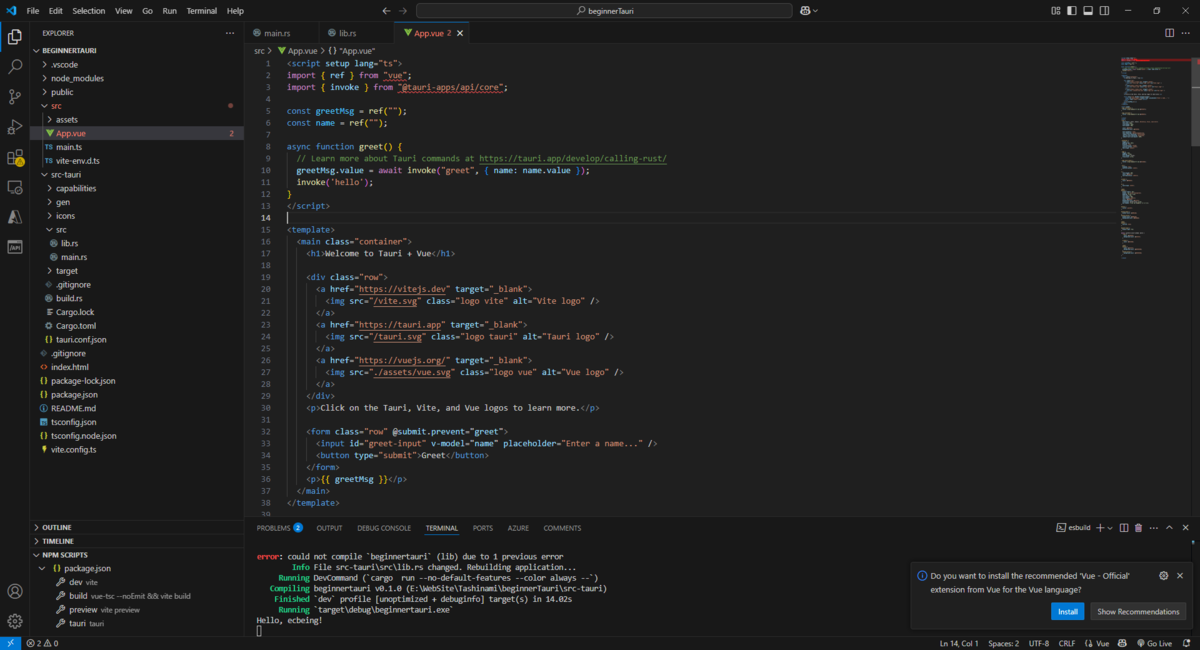Image resolution: width=1200 pixels, height=650 pixels.
Task: Click the Go Back arrow
Action: 387,11
